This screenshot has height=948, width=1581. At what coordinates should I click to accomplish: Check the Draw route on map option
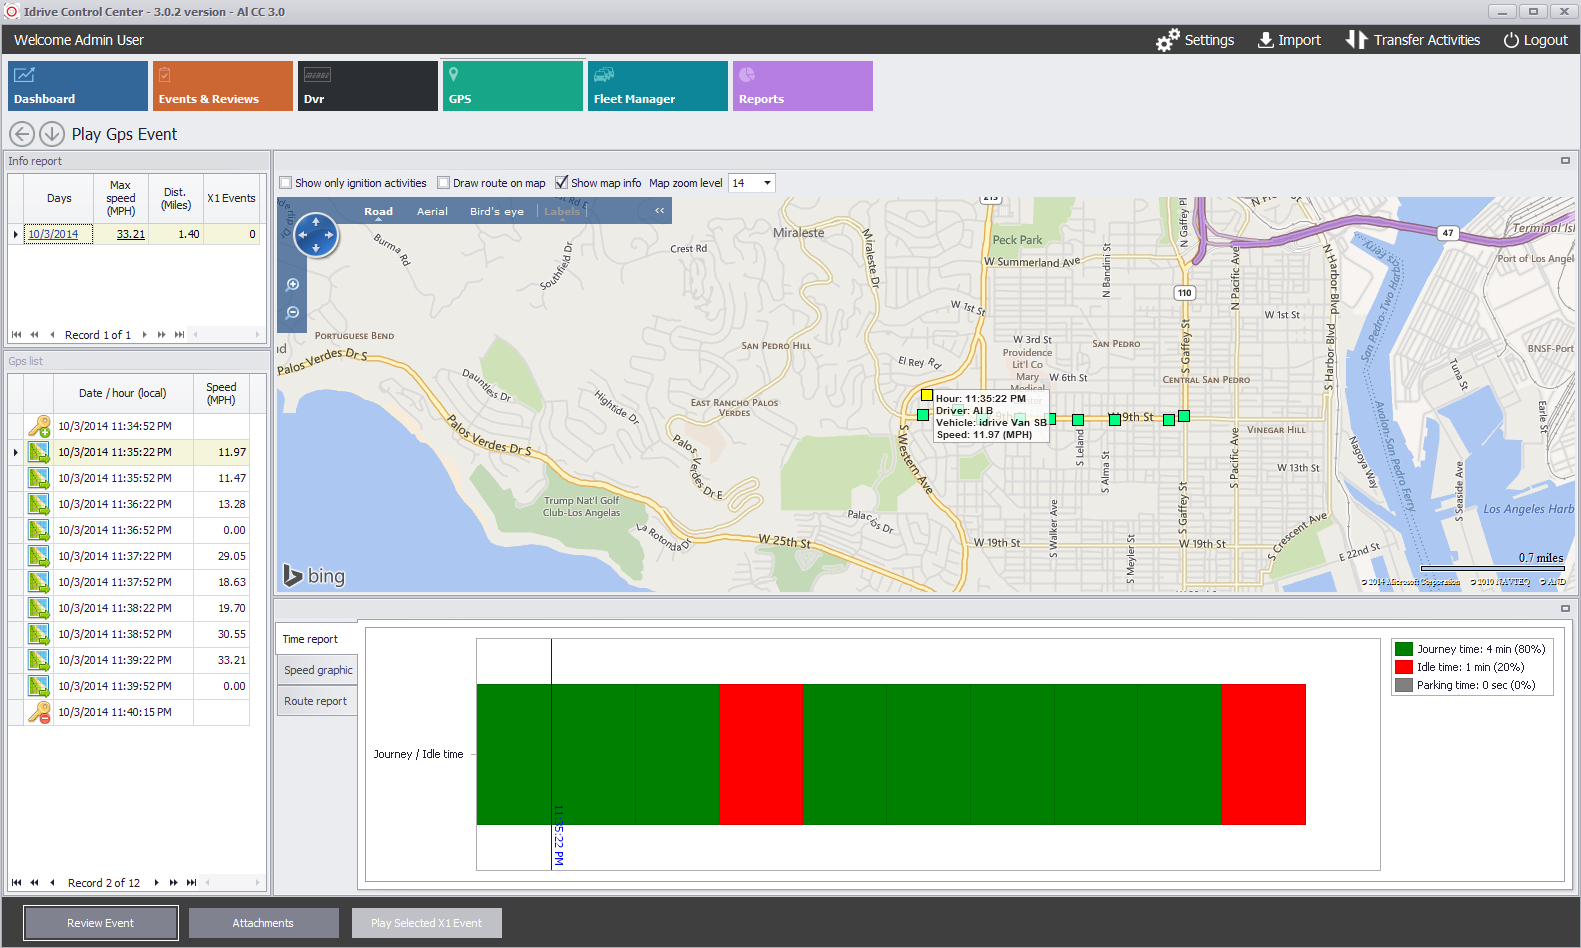click(444, 183)
